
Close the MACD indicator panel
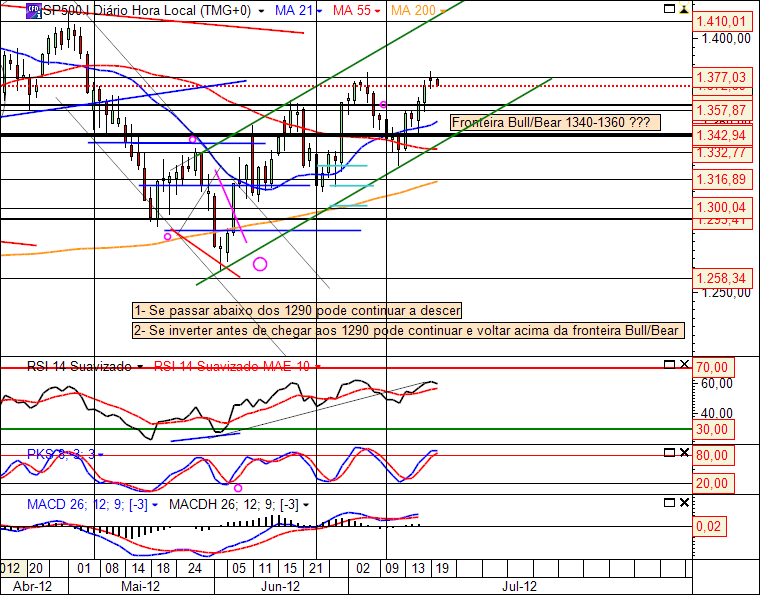pos(684,503)
